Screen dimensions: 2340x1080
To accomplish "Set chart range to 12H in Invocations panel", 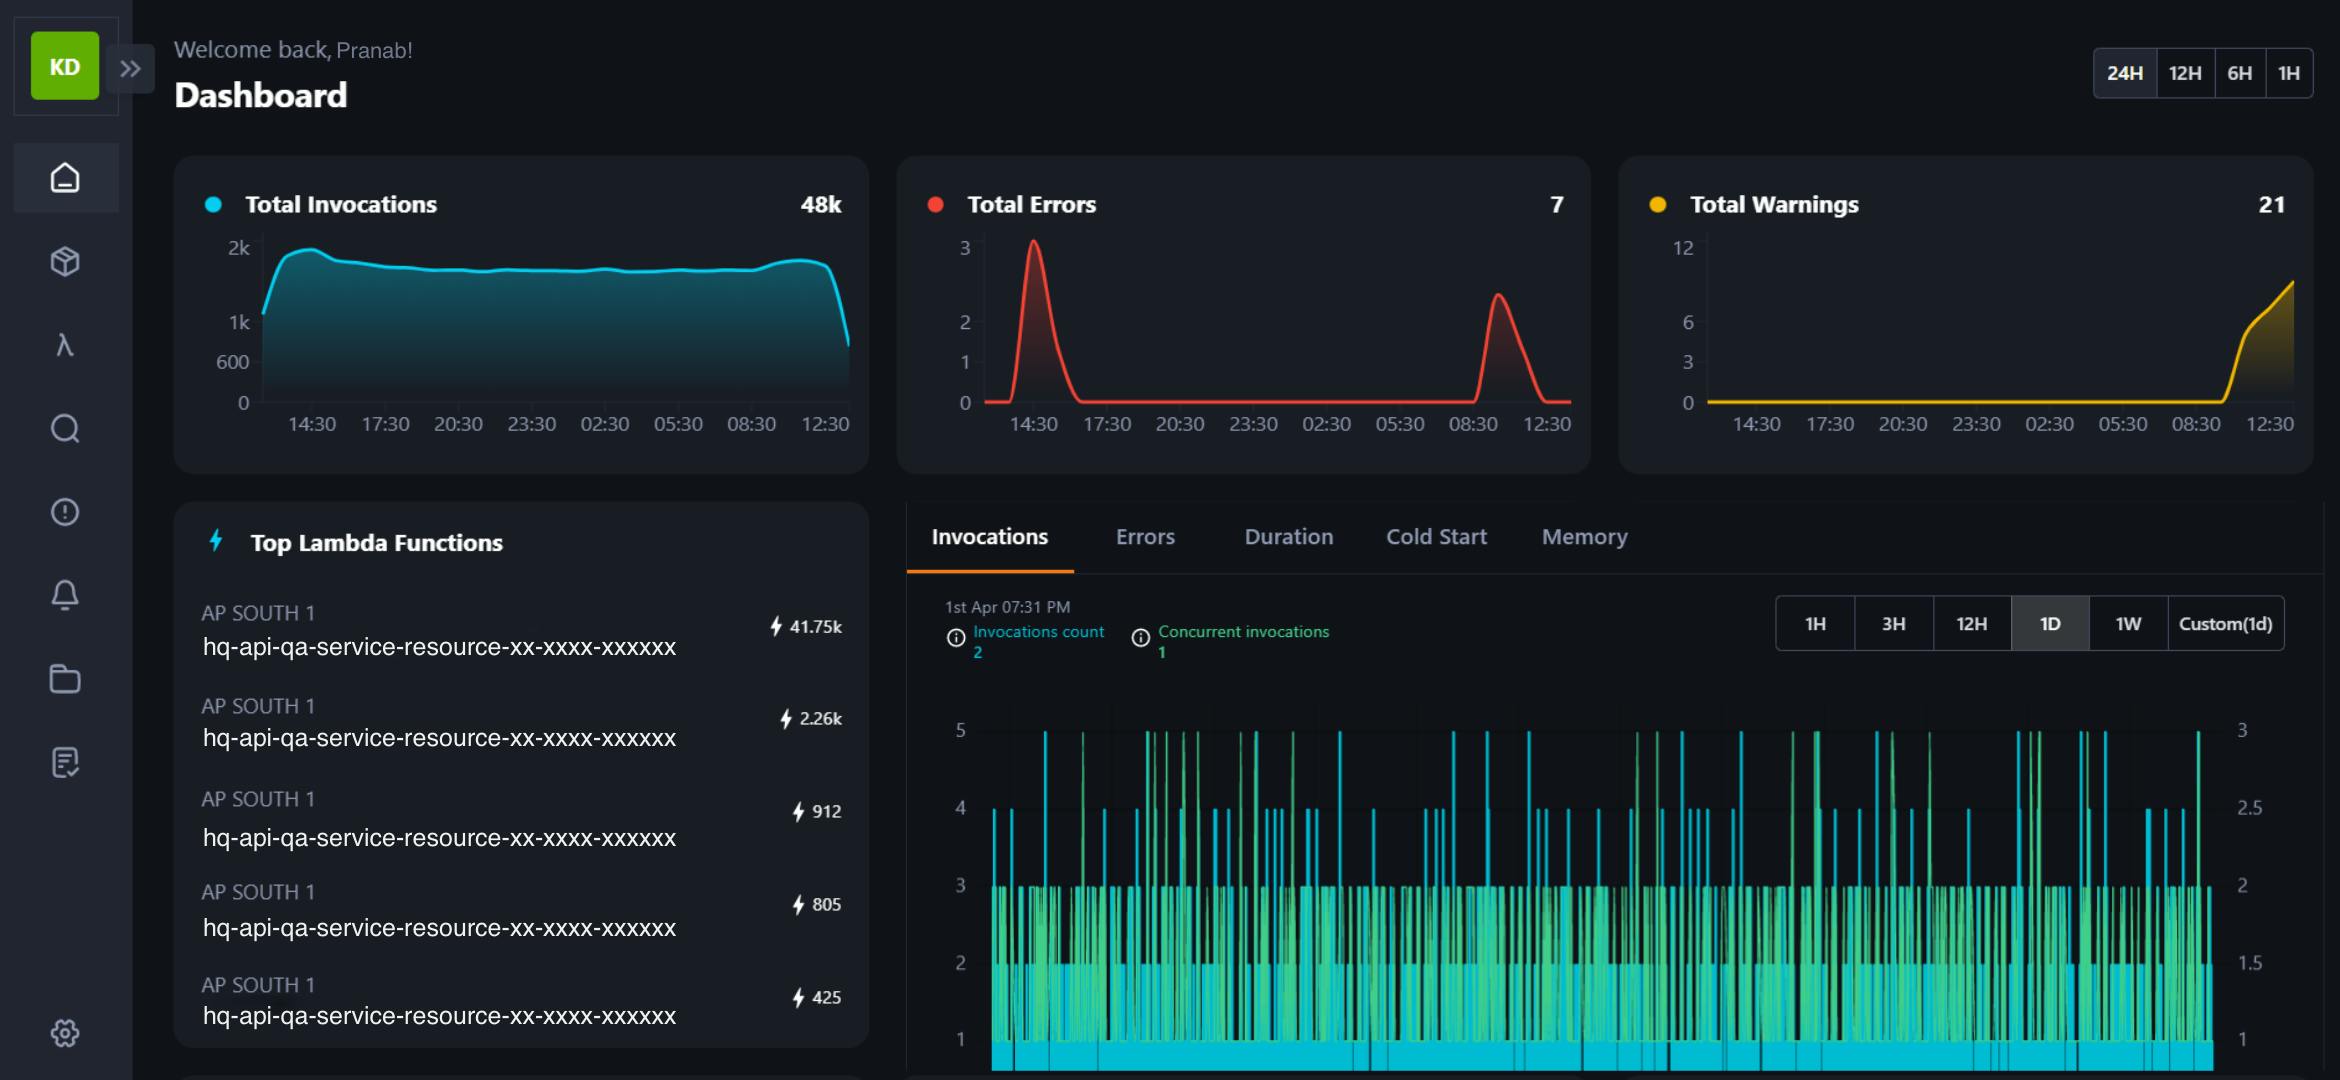I will point(1971,624).
